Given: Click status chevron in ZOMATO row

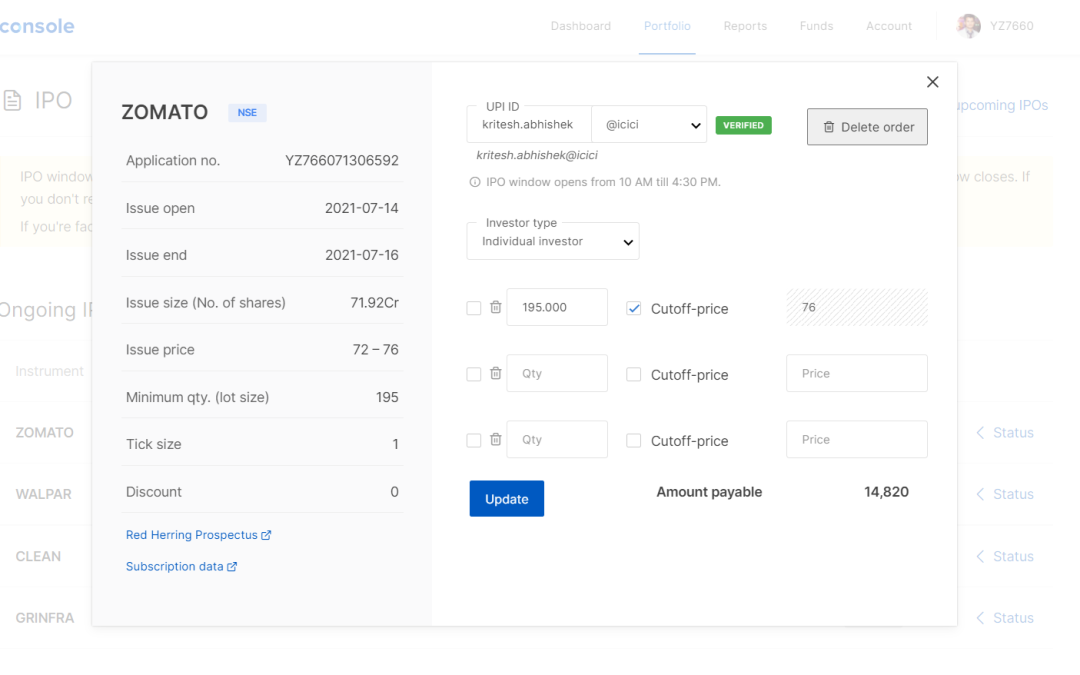Looking at the screenshot, I should pos(980,433).
